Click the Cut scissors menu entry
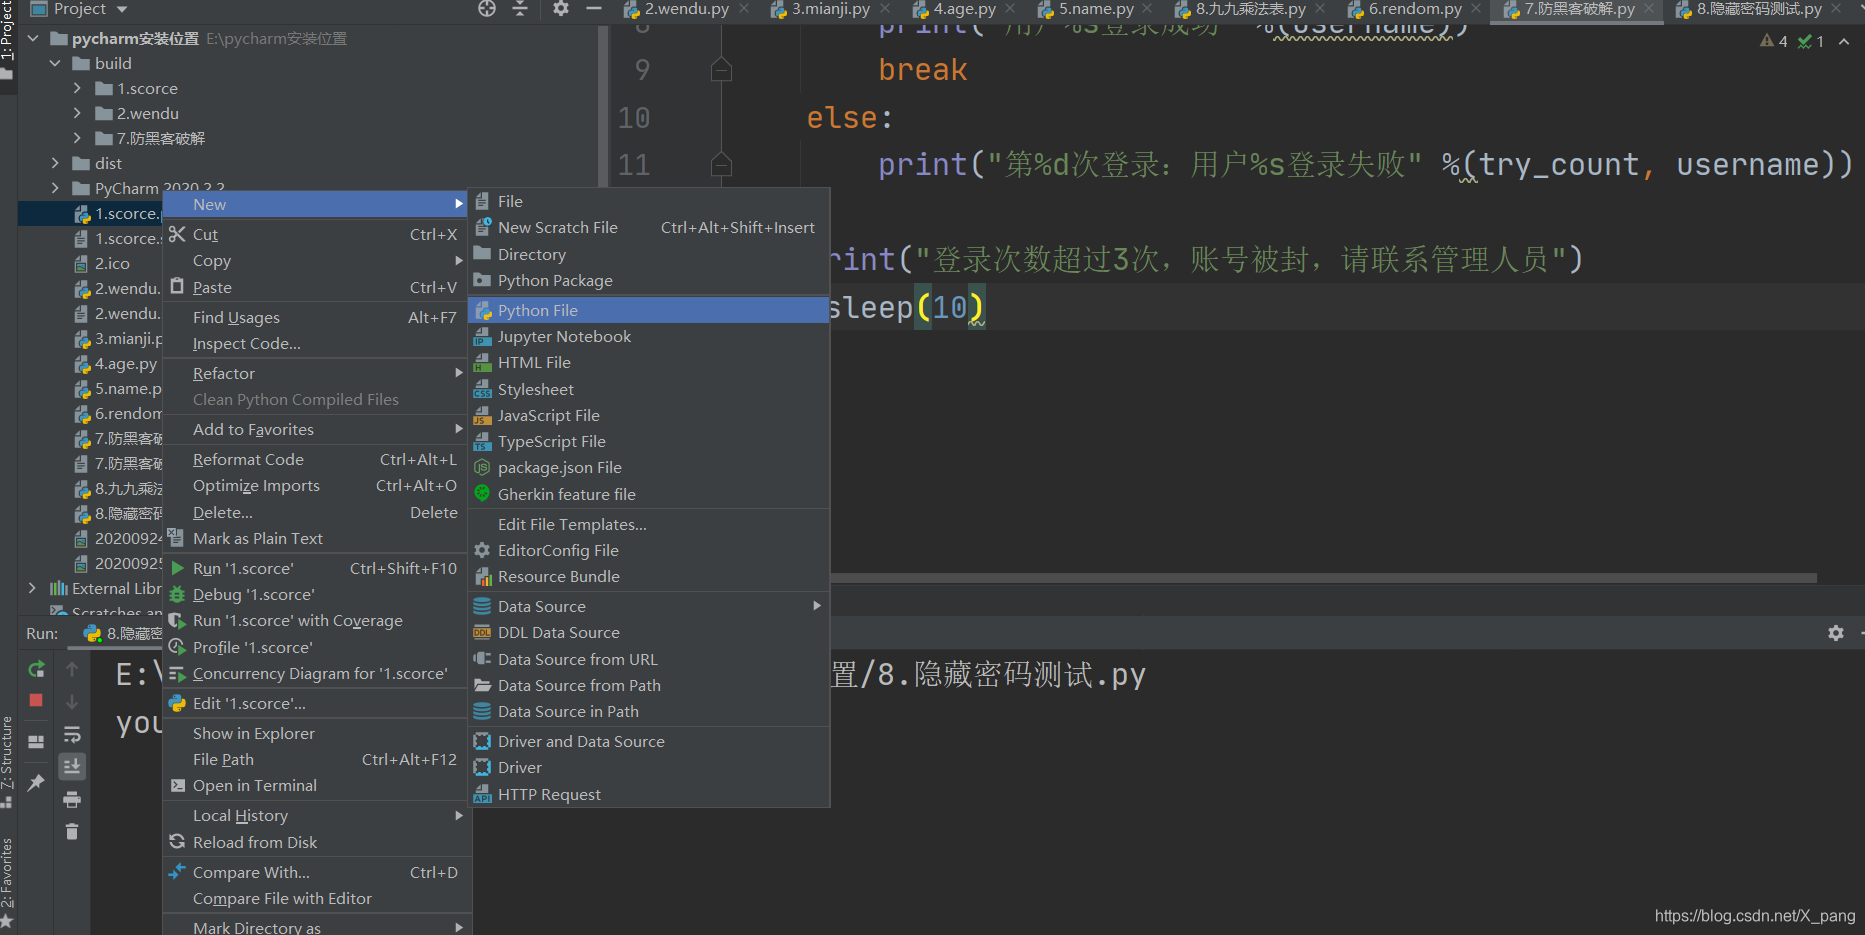 [315, 234]
